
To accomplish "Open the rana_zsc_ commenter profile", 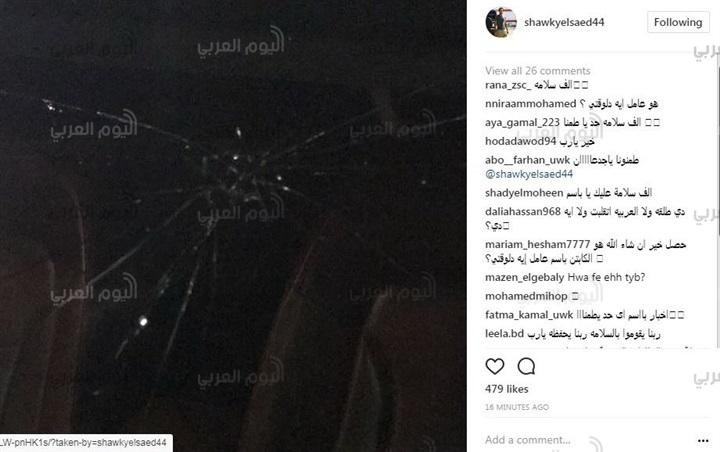I will [508, 85].
